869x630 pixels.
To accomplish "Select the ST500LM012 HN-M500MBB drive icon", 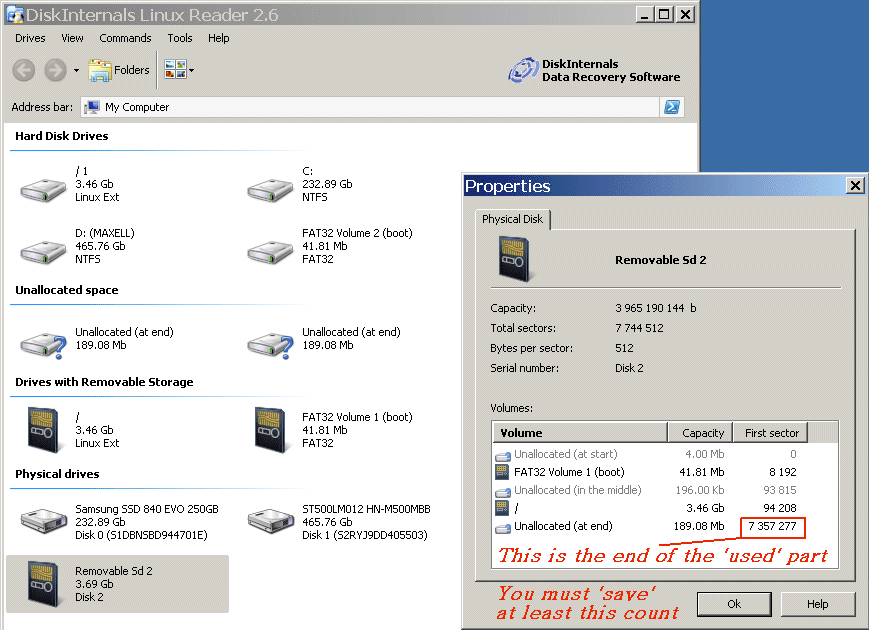I will (270, 521).
